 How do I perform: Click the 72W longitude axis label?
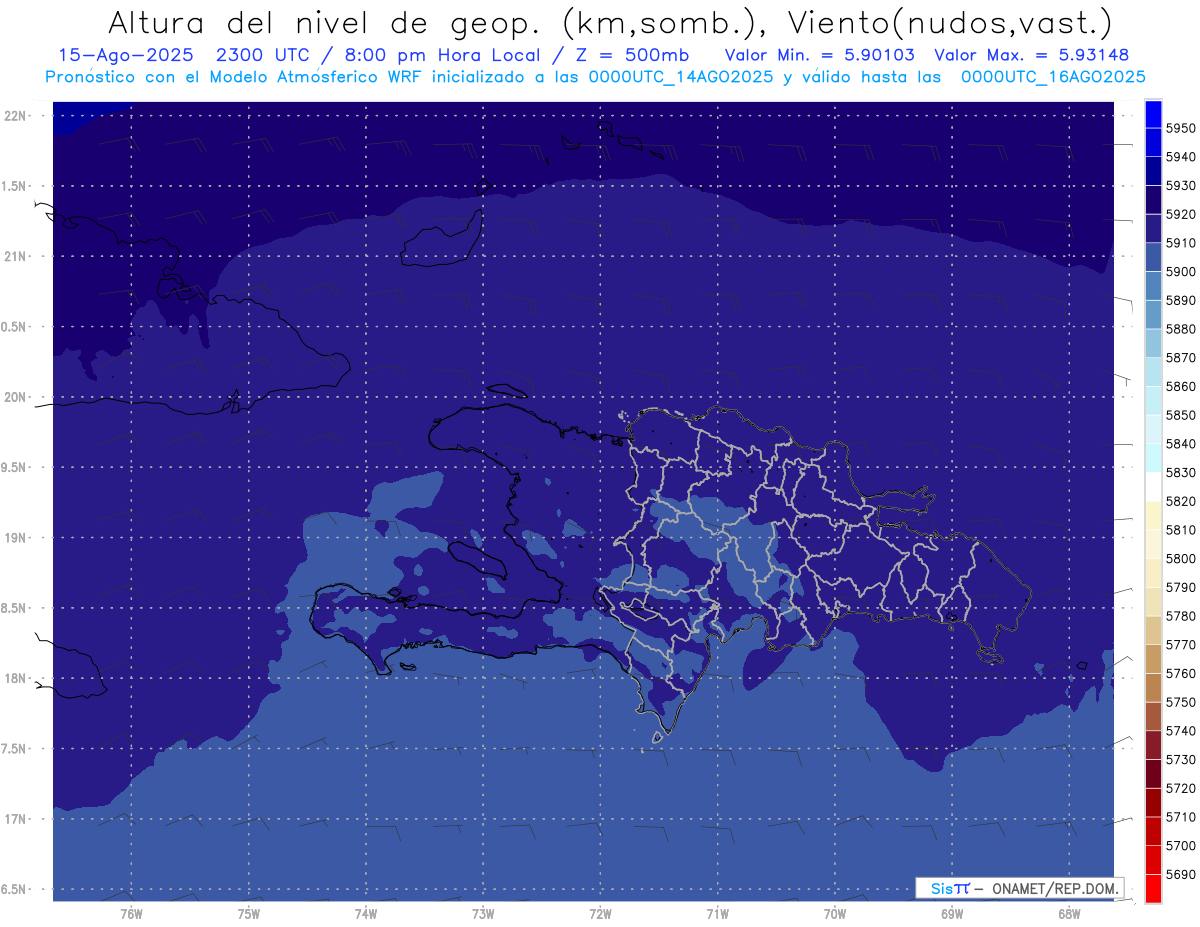pyautogui.click(x=600, y=913)
